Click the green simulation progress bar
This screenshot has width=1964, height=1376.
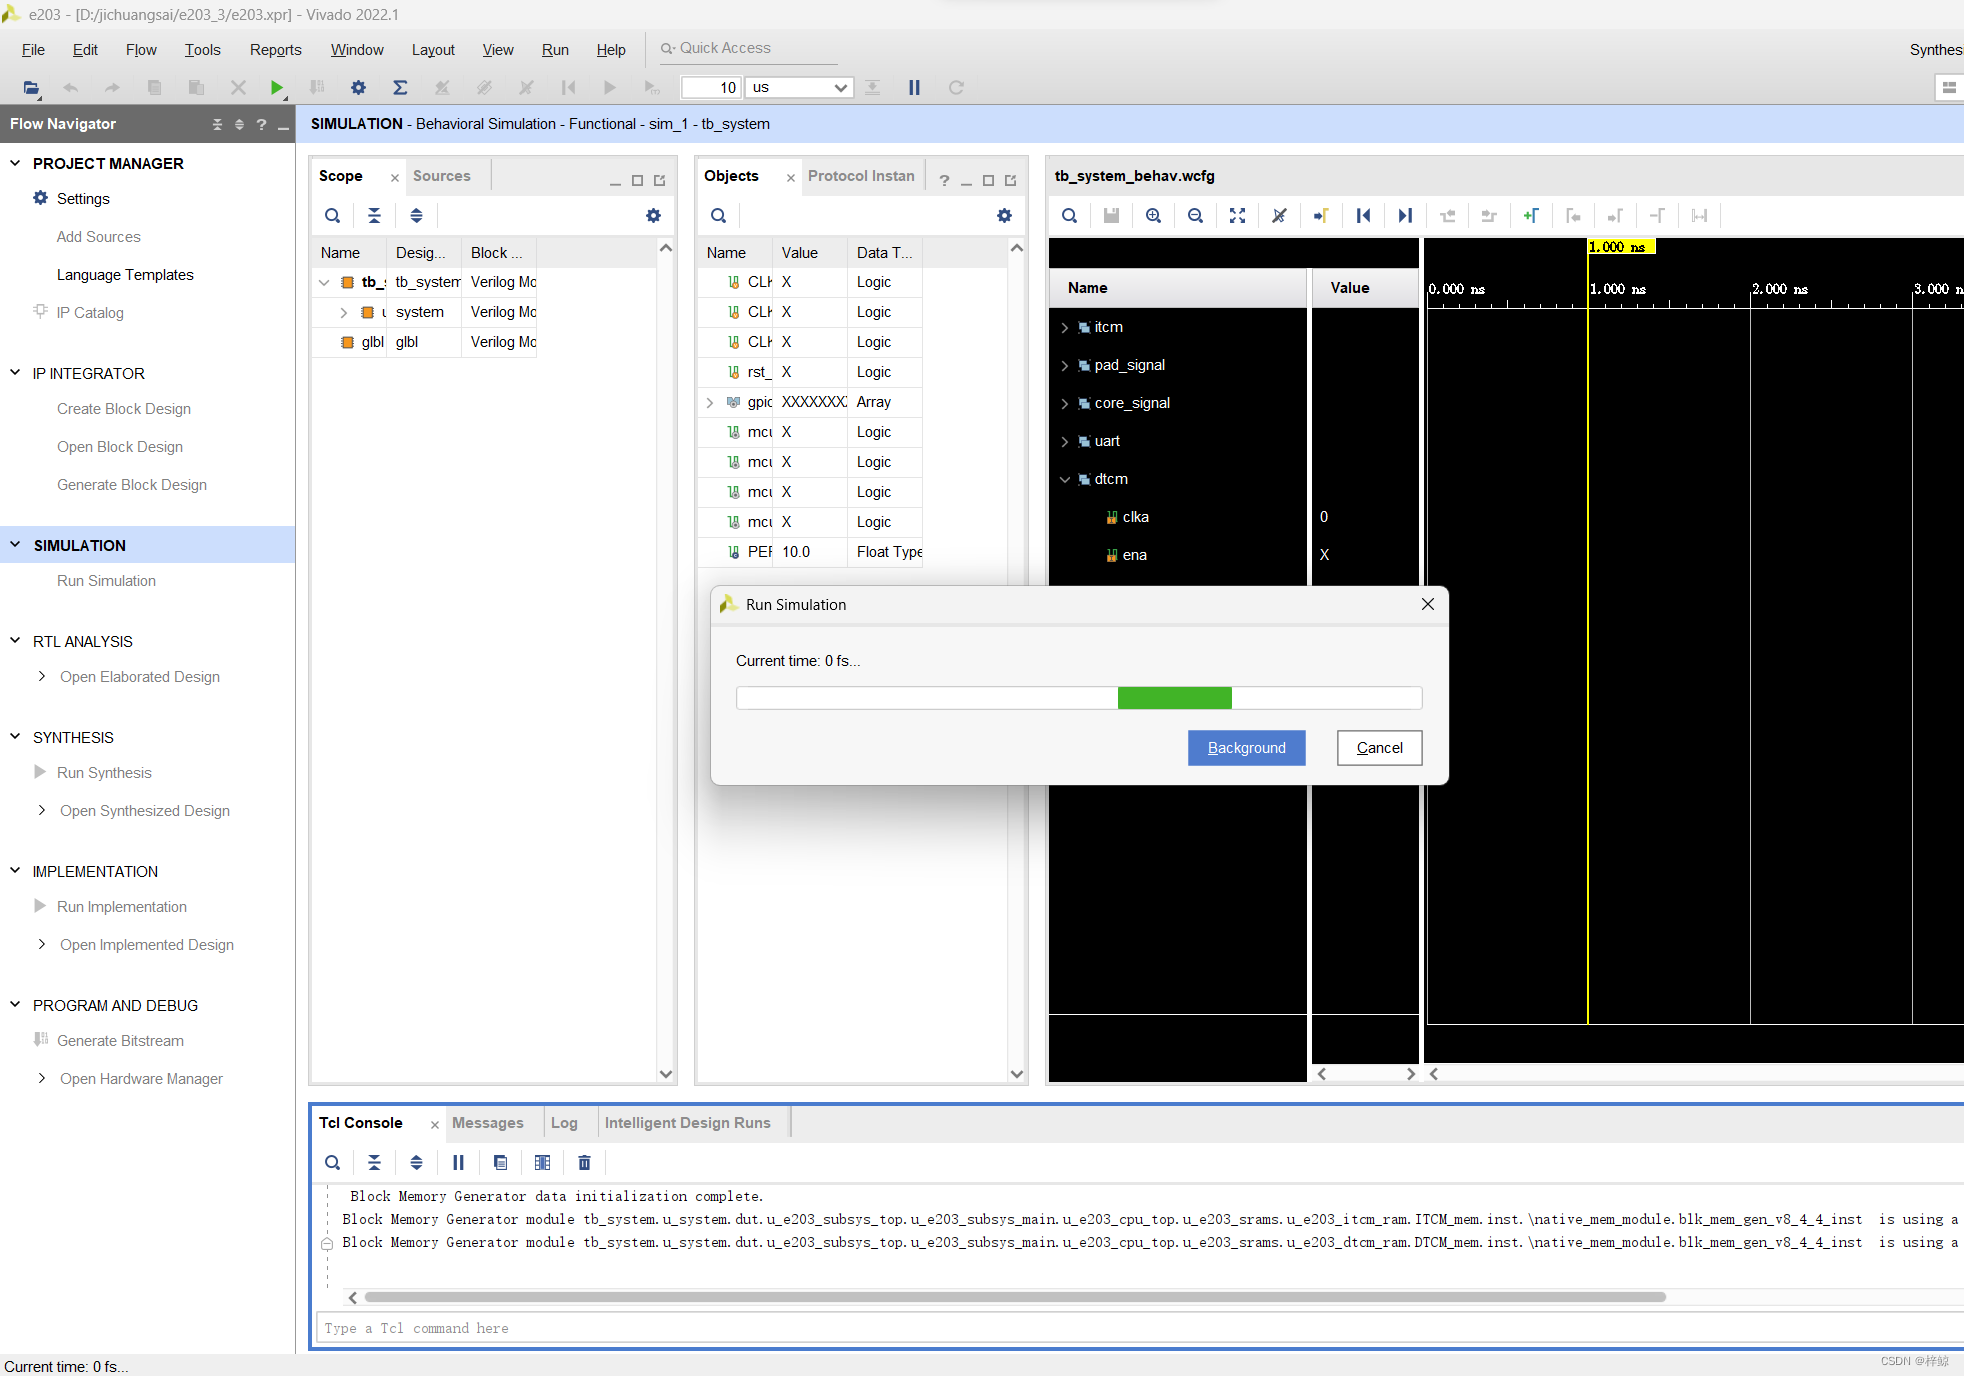tap(1174, 698)
